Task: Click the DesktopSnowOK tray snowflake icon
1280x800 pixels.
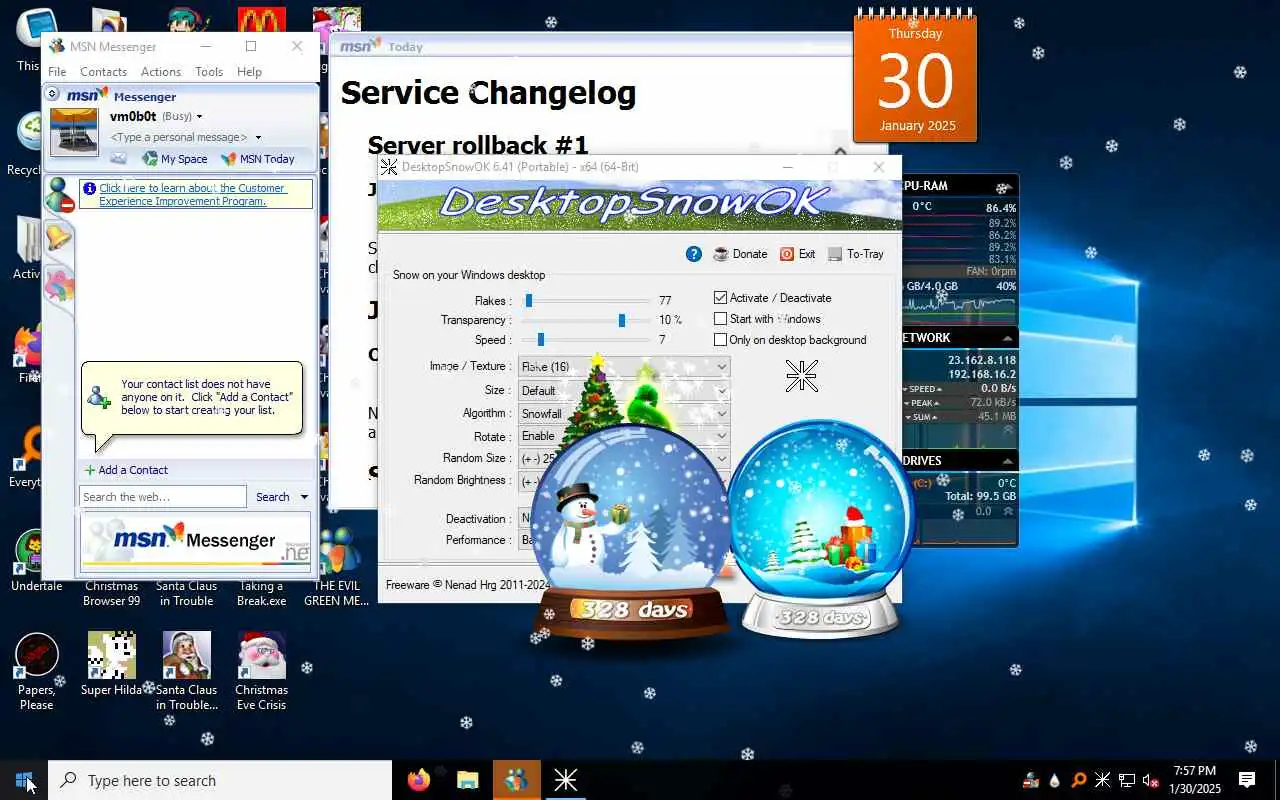Action: coord(1102,780)
